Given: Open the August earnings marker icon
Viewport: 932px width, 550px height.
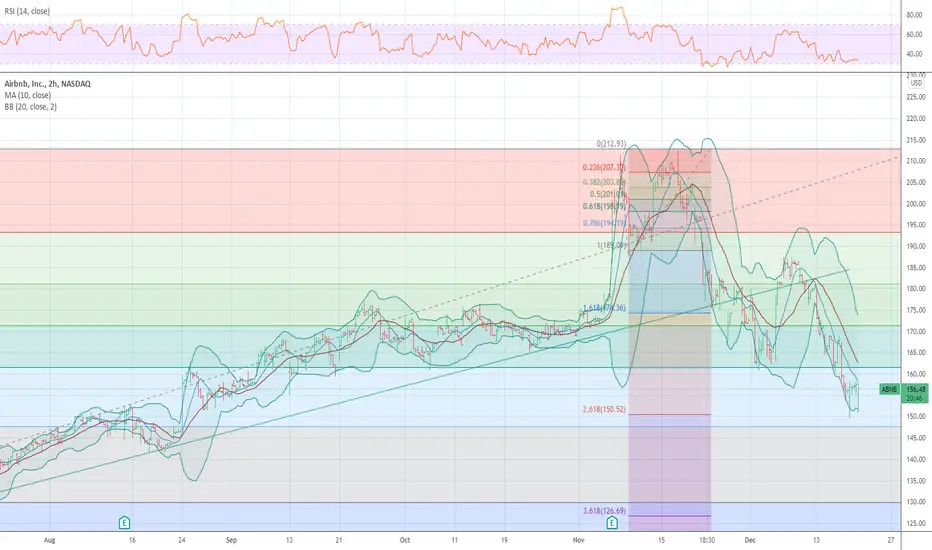Looking at the screenshot, I should [124, 523].
